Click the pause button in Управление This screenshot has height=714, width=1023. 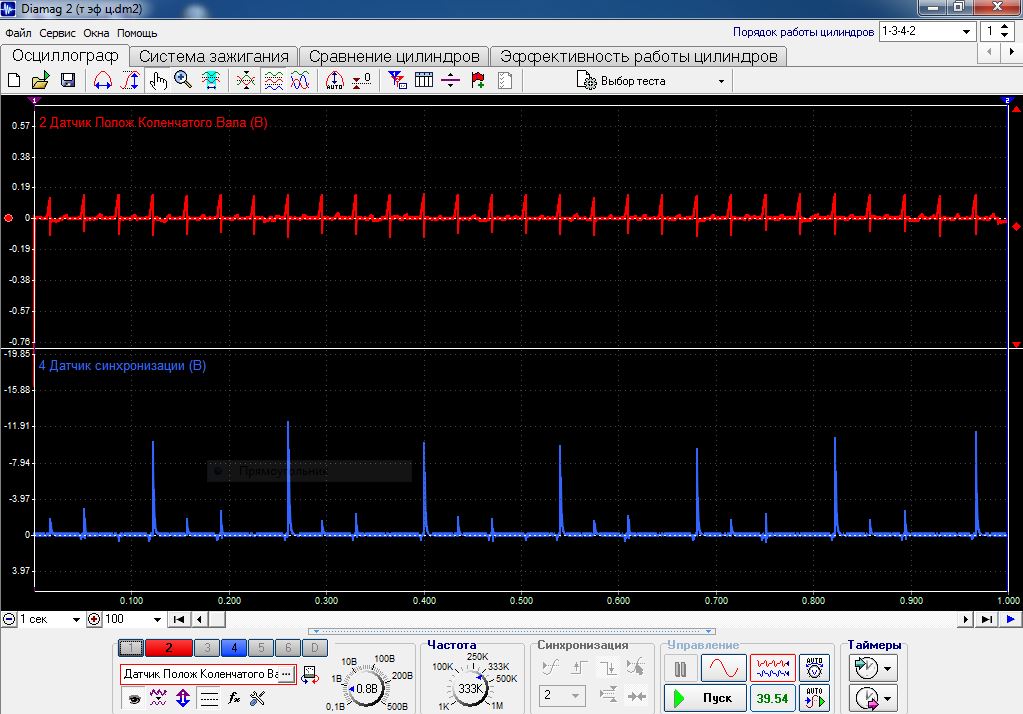pos(680,668)
